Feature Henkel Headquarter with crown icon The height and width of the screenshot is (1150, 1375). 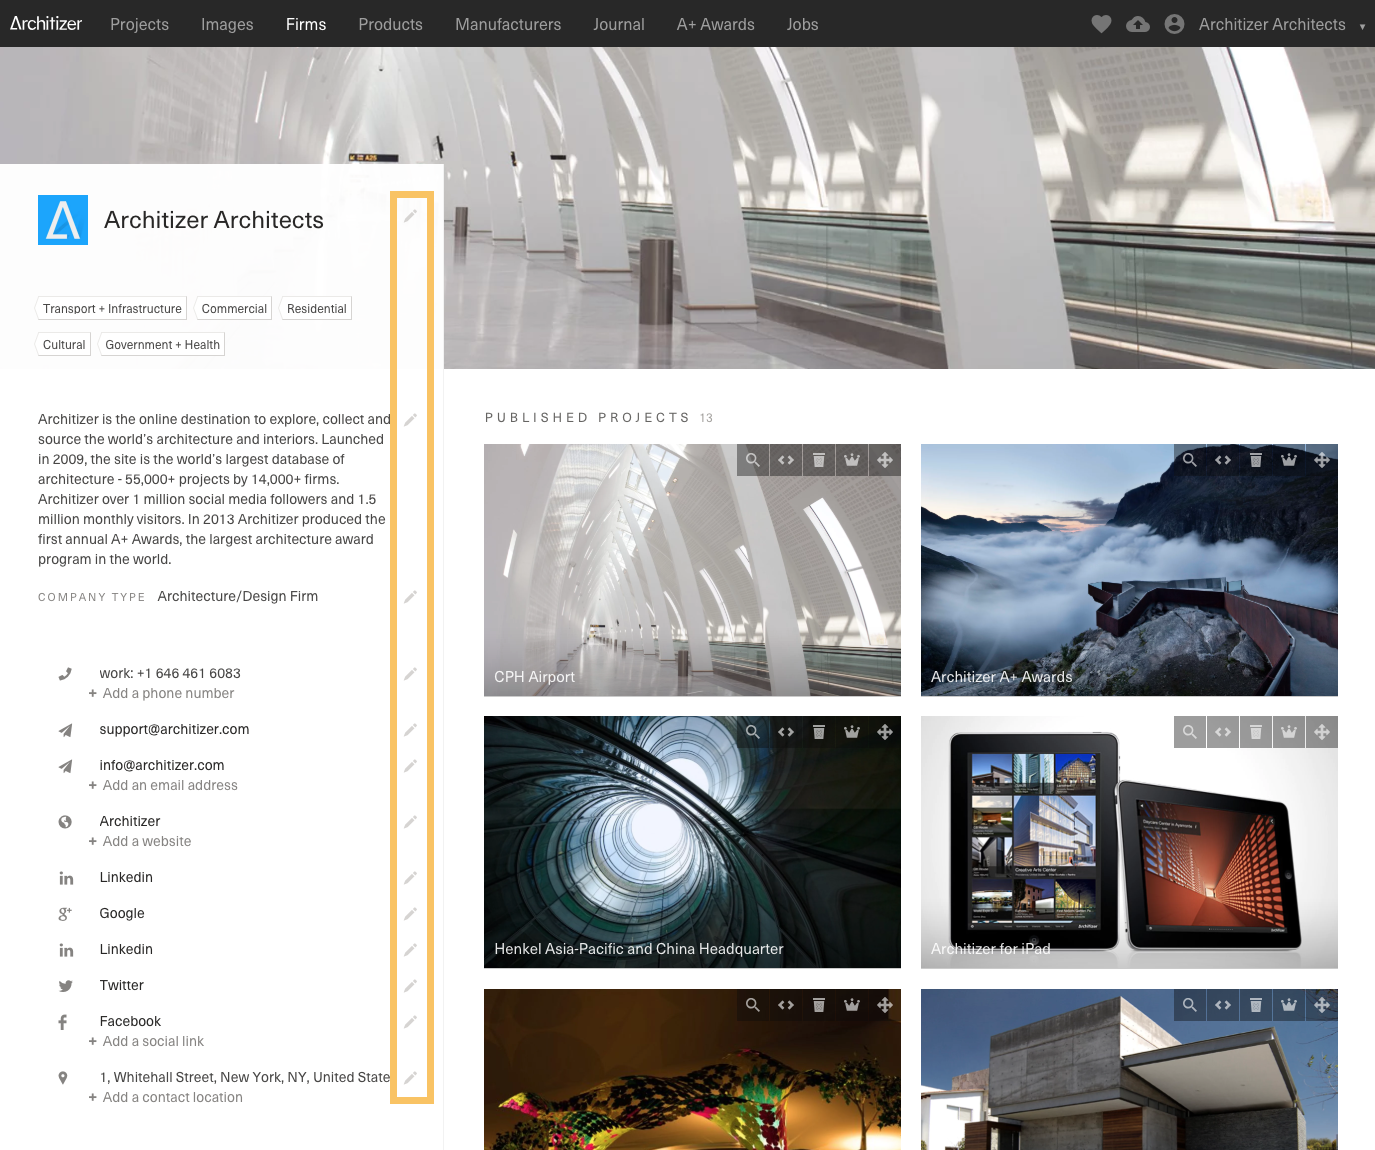point(852,732)
